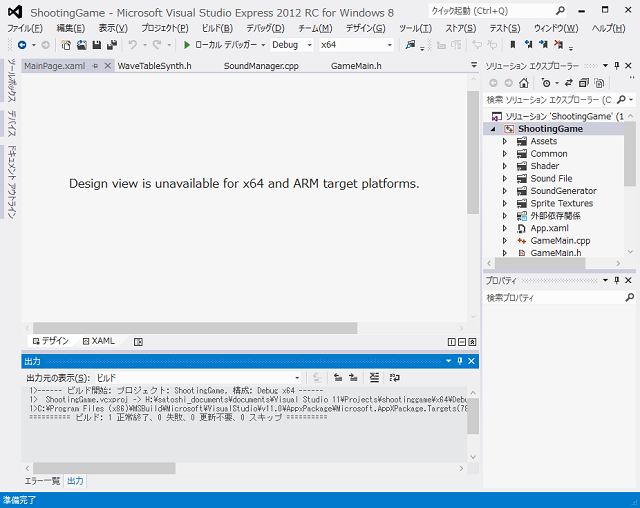Switch to the WaveTableSynth.h tab

point(154,66)
